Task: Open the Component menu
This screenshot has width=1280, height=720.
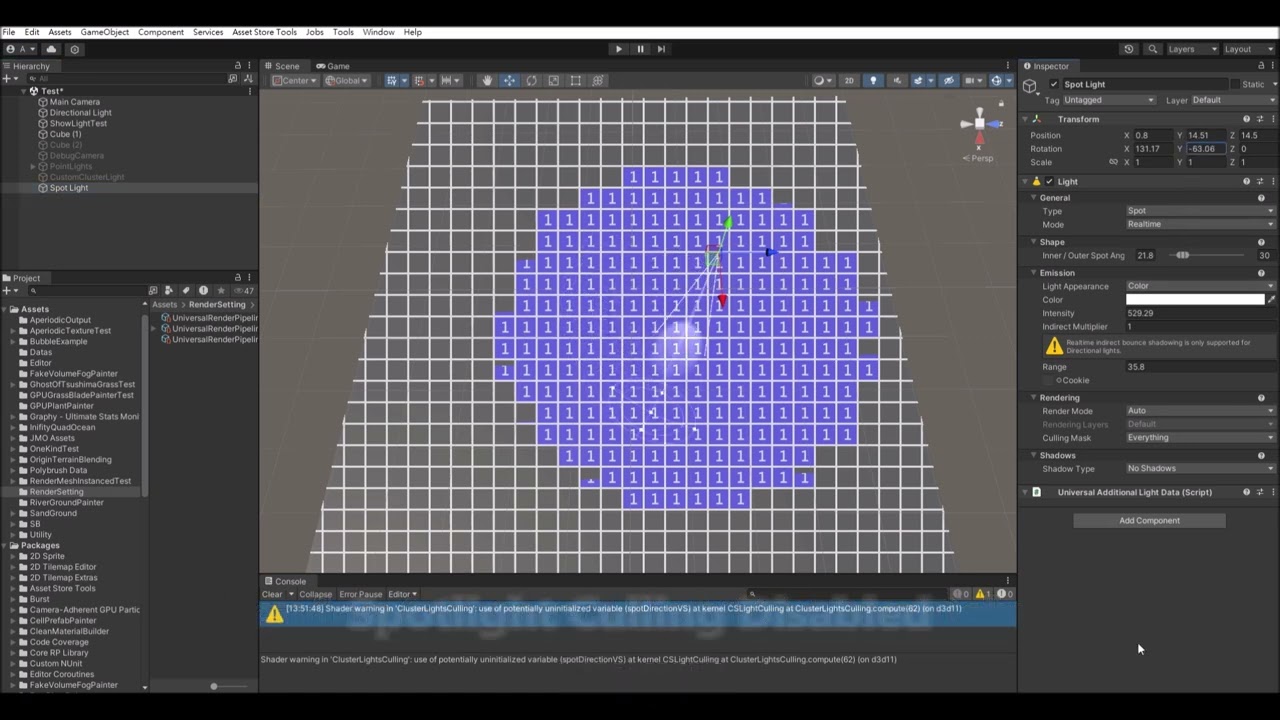Action: [160, 32]
